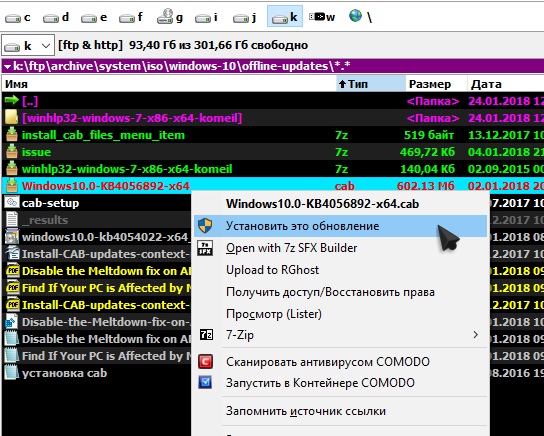Choose Просмотр (Lister) menu entry
The width and height of the screenshot is (544, 436).
[340, 314]
